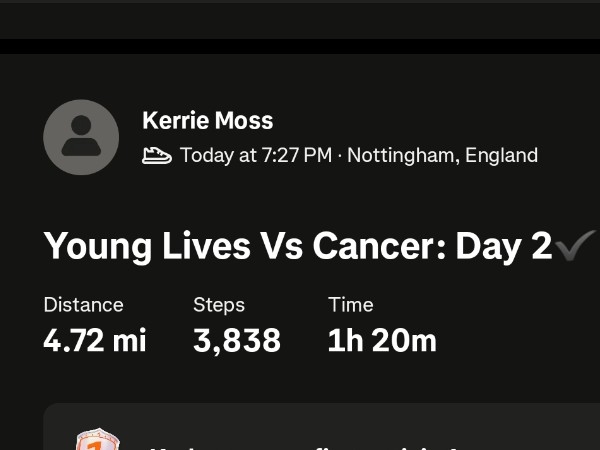
Task: Select the 3,838 steps value
Action: point(237,341)
